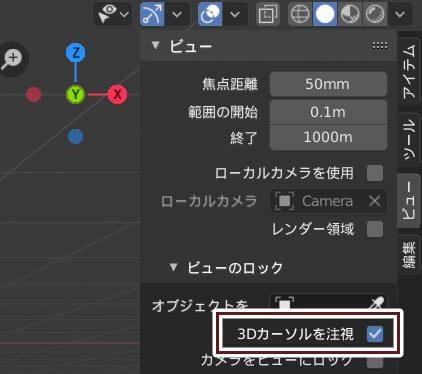Switch to Rendered shading mode
422x374 pixels.
point(375,14)
